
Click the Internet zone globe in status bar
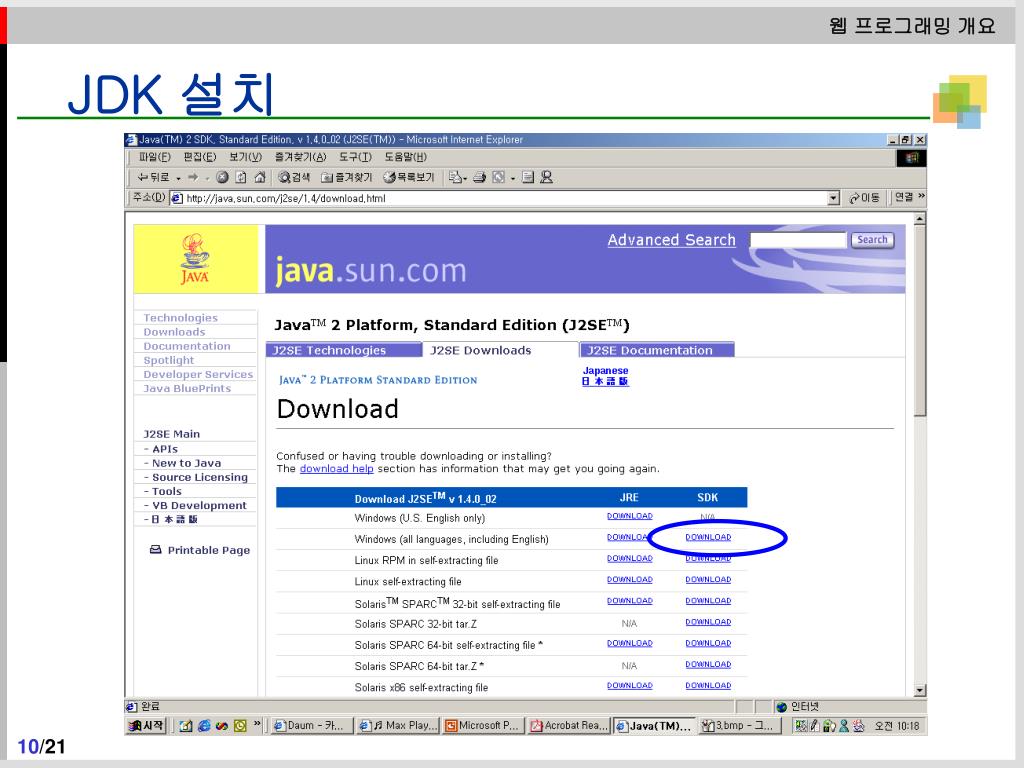[782, 707]
